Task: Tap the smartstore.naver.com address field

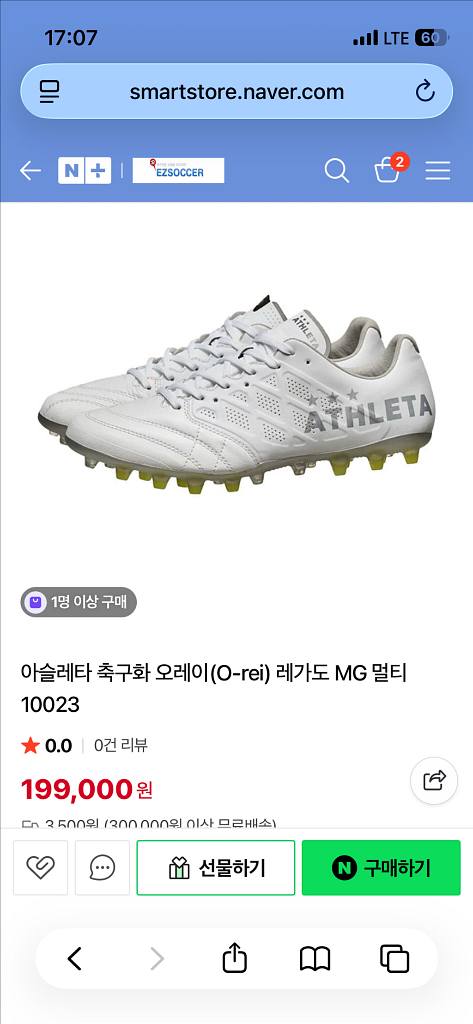Action: 236,91
